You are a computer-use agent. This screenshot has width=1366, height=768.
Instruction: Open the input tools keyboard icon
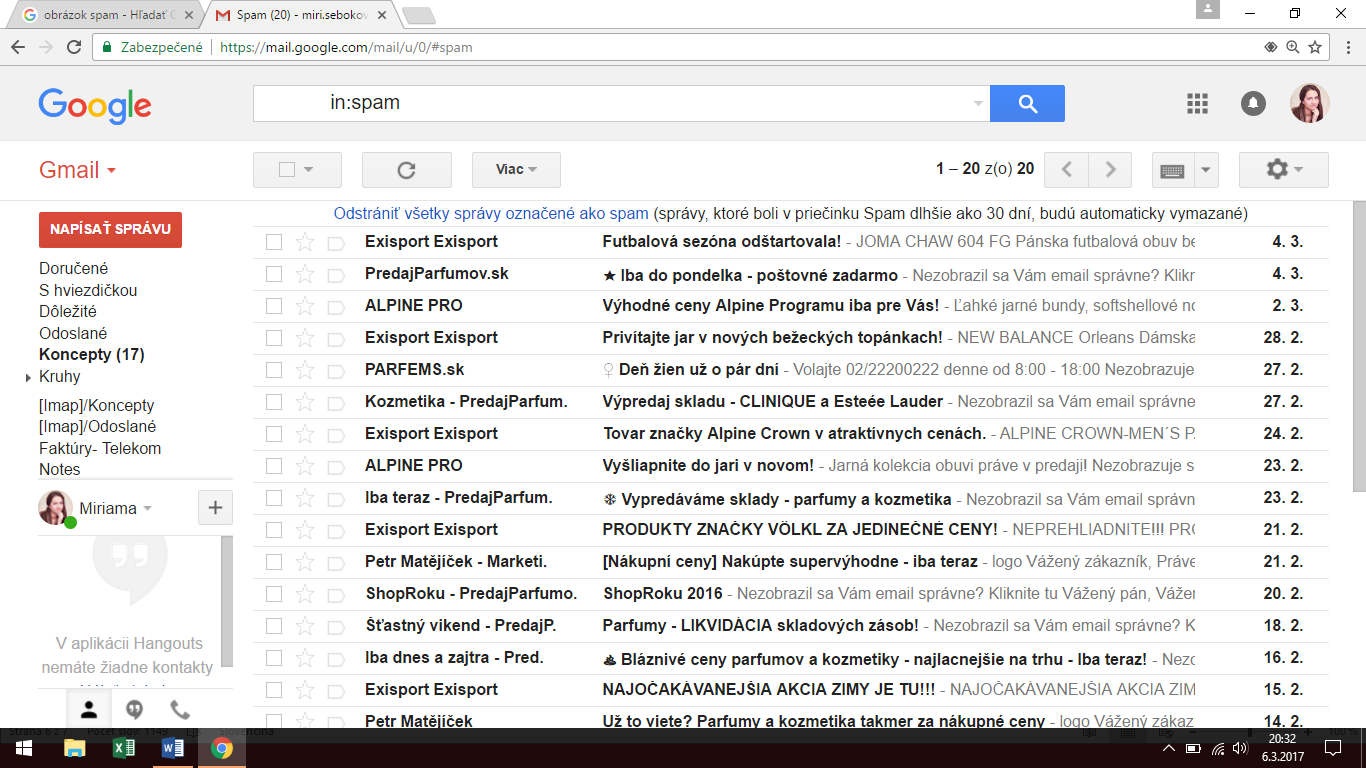1172,170
